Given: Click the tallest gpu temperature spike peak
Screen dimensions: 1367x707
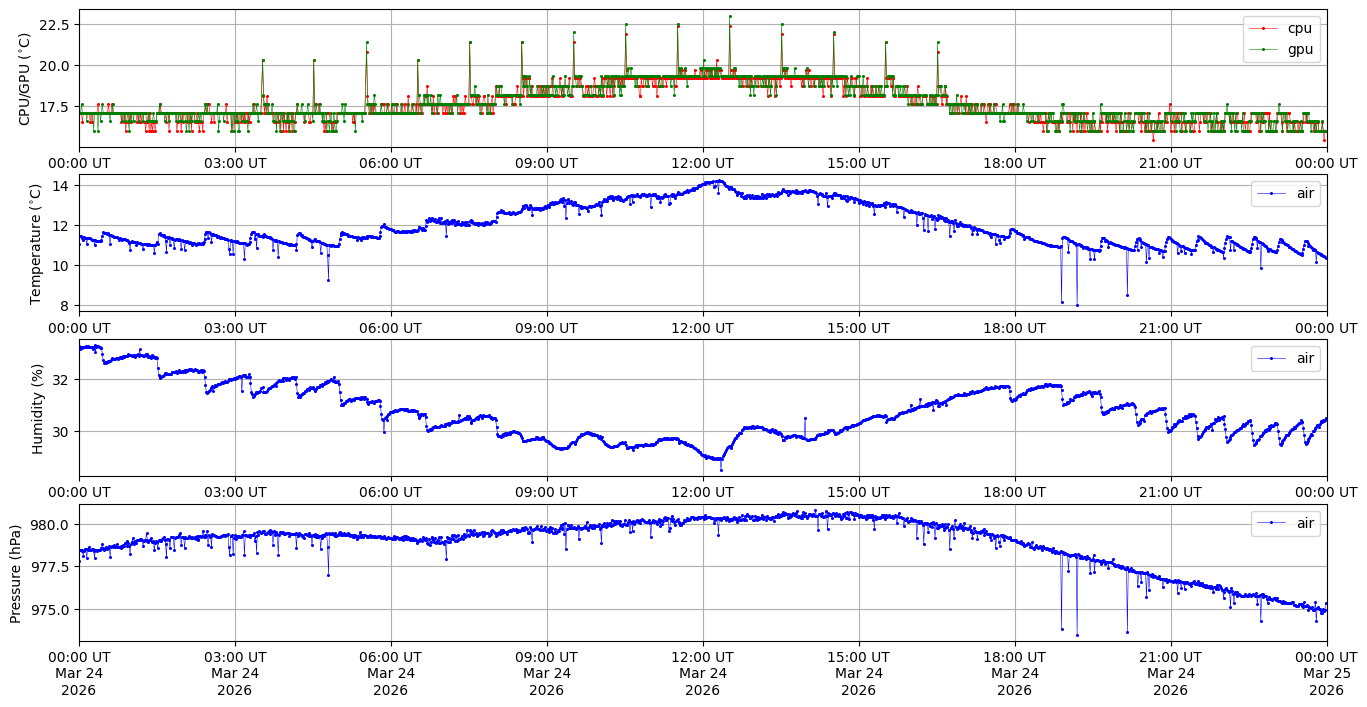Looking at the screenshot, I should click(730, 16).
